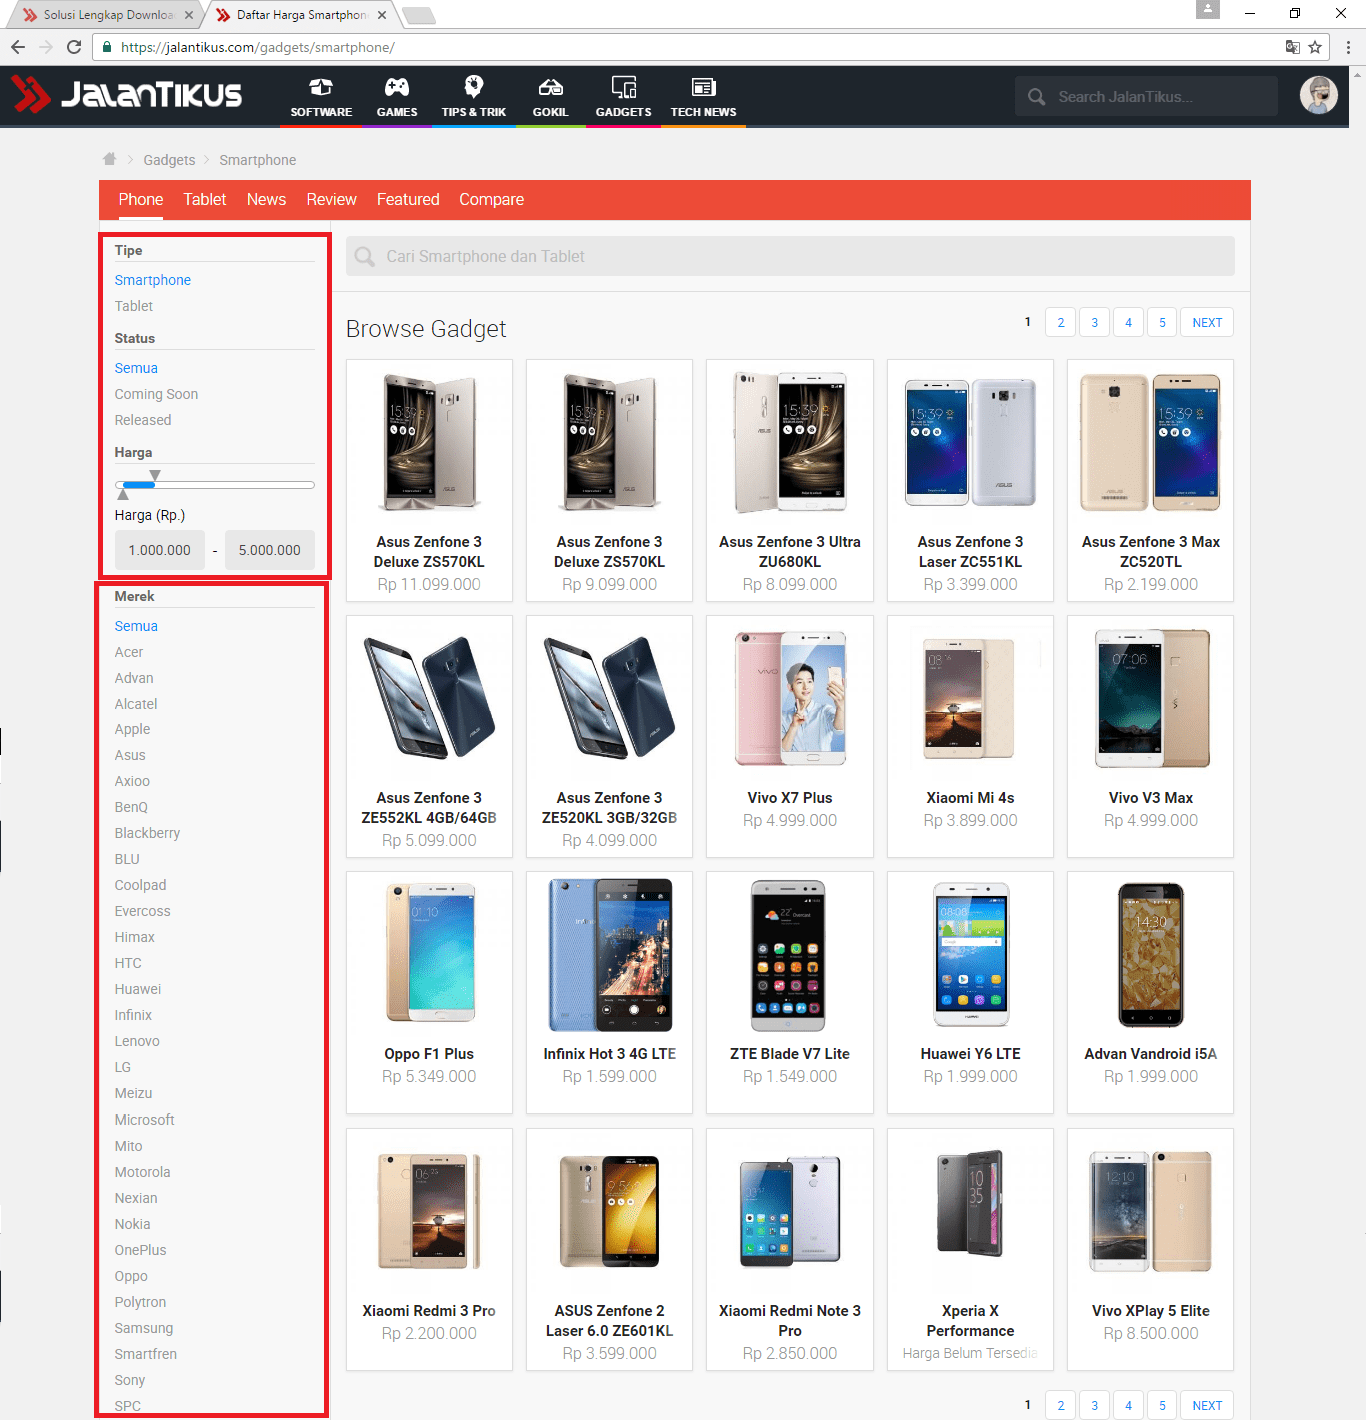The width and height of the screenshot is (1366, 1420).
Task: Switch to the Phone tab
Action: point(141,200)
